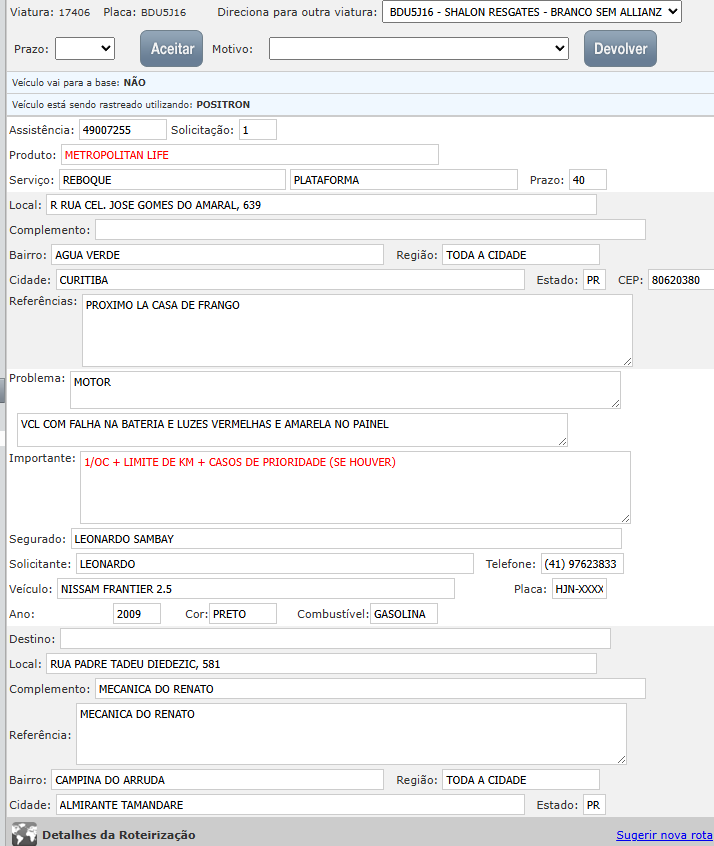The image size is (714, 846).
Task: Click the empty Destino field
Action: click(335, 638)
